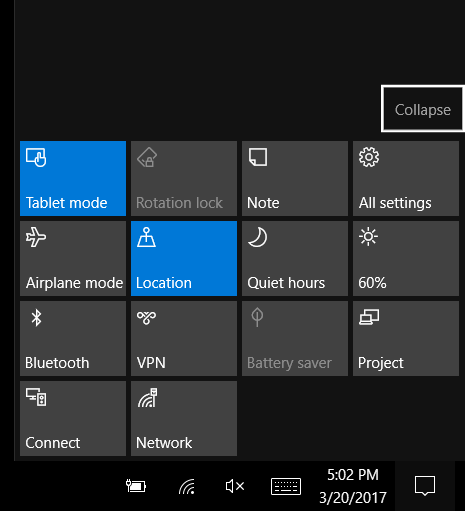Turn off Tablet mode tile
The image size is (465, 514).
pyautogui.click(x=73, y=178)
